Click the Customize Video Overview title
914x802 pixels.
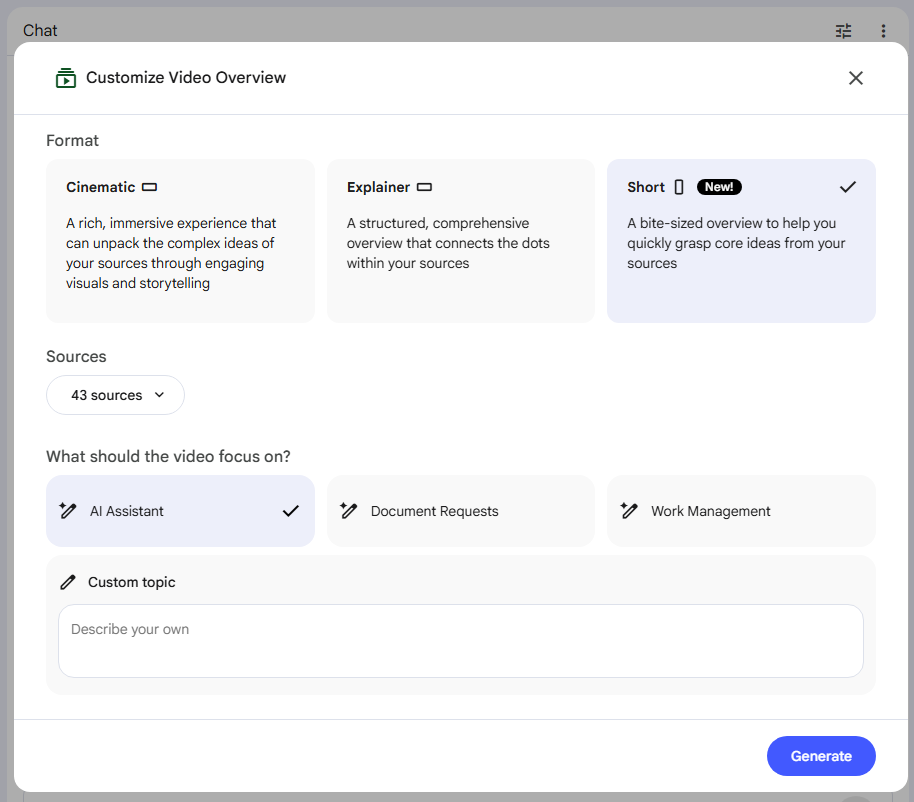point(186,78)
